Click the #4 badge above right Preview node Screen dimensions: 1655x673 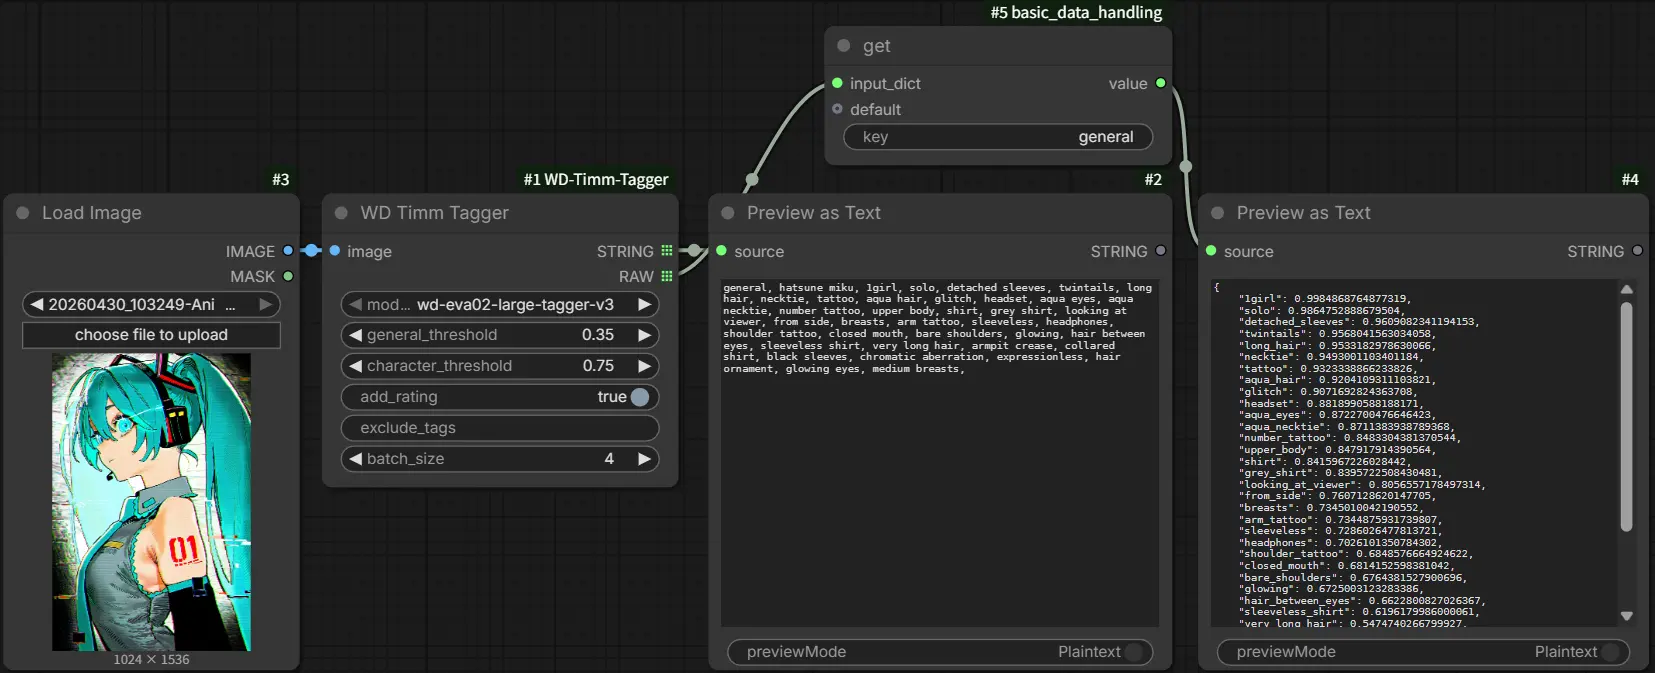pyautogui.click(x=1630, y=179)
